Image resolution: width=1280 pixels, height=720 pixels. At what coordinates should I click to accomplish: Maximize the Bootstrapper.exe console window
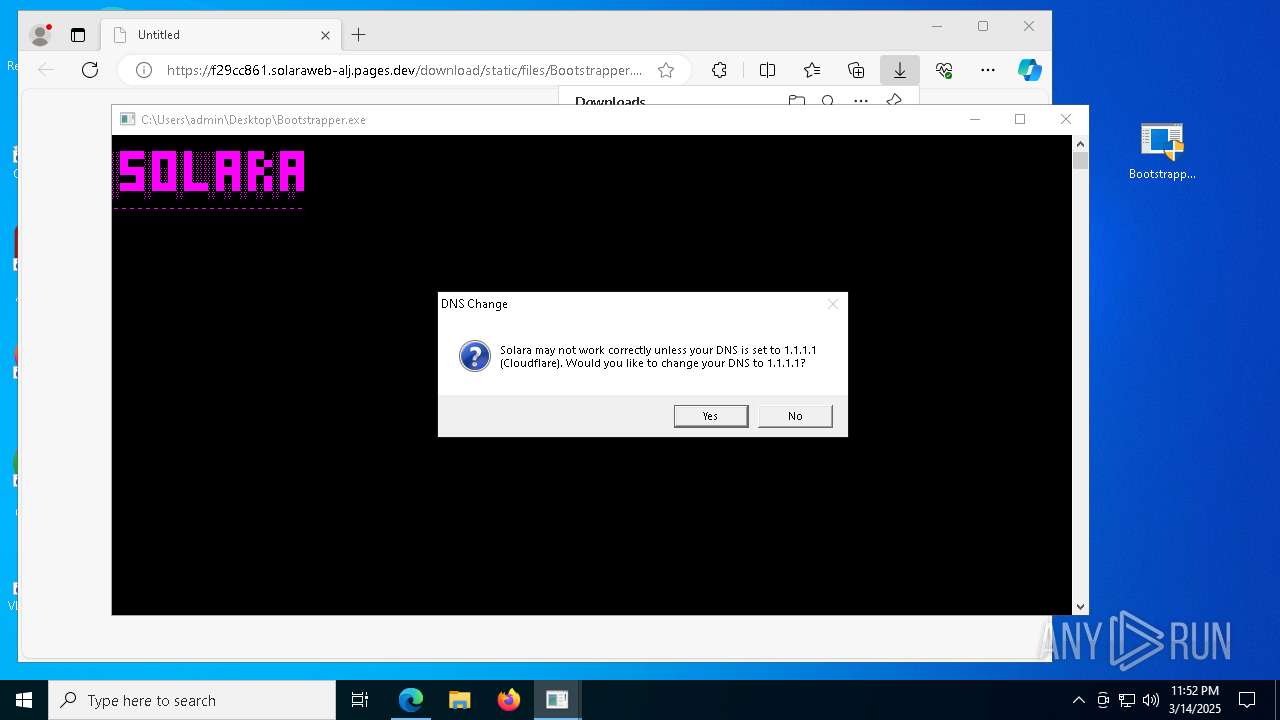click(1020, 119)
